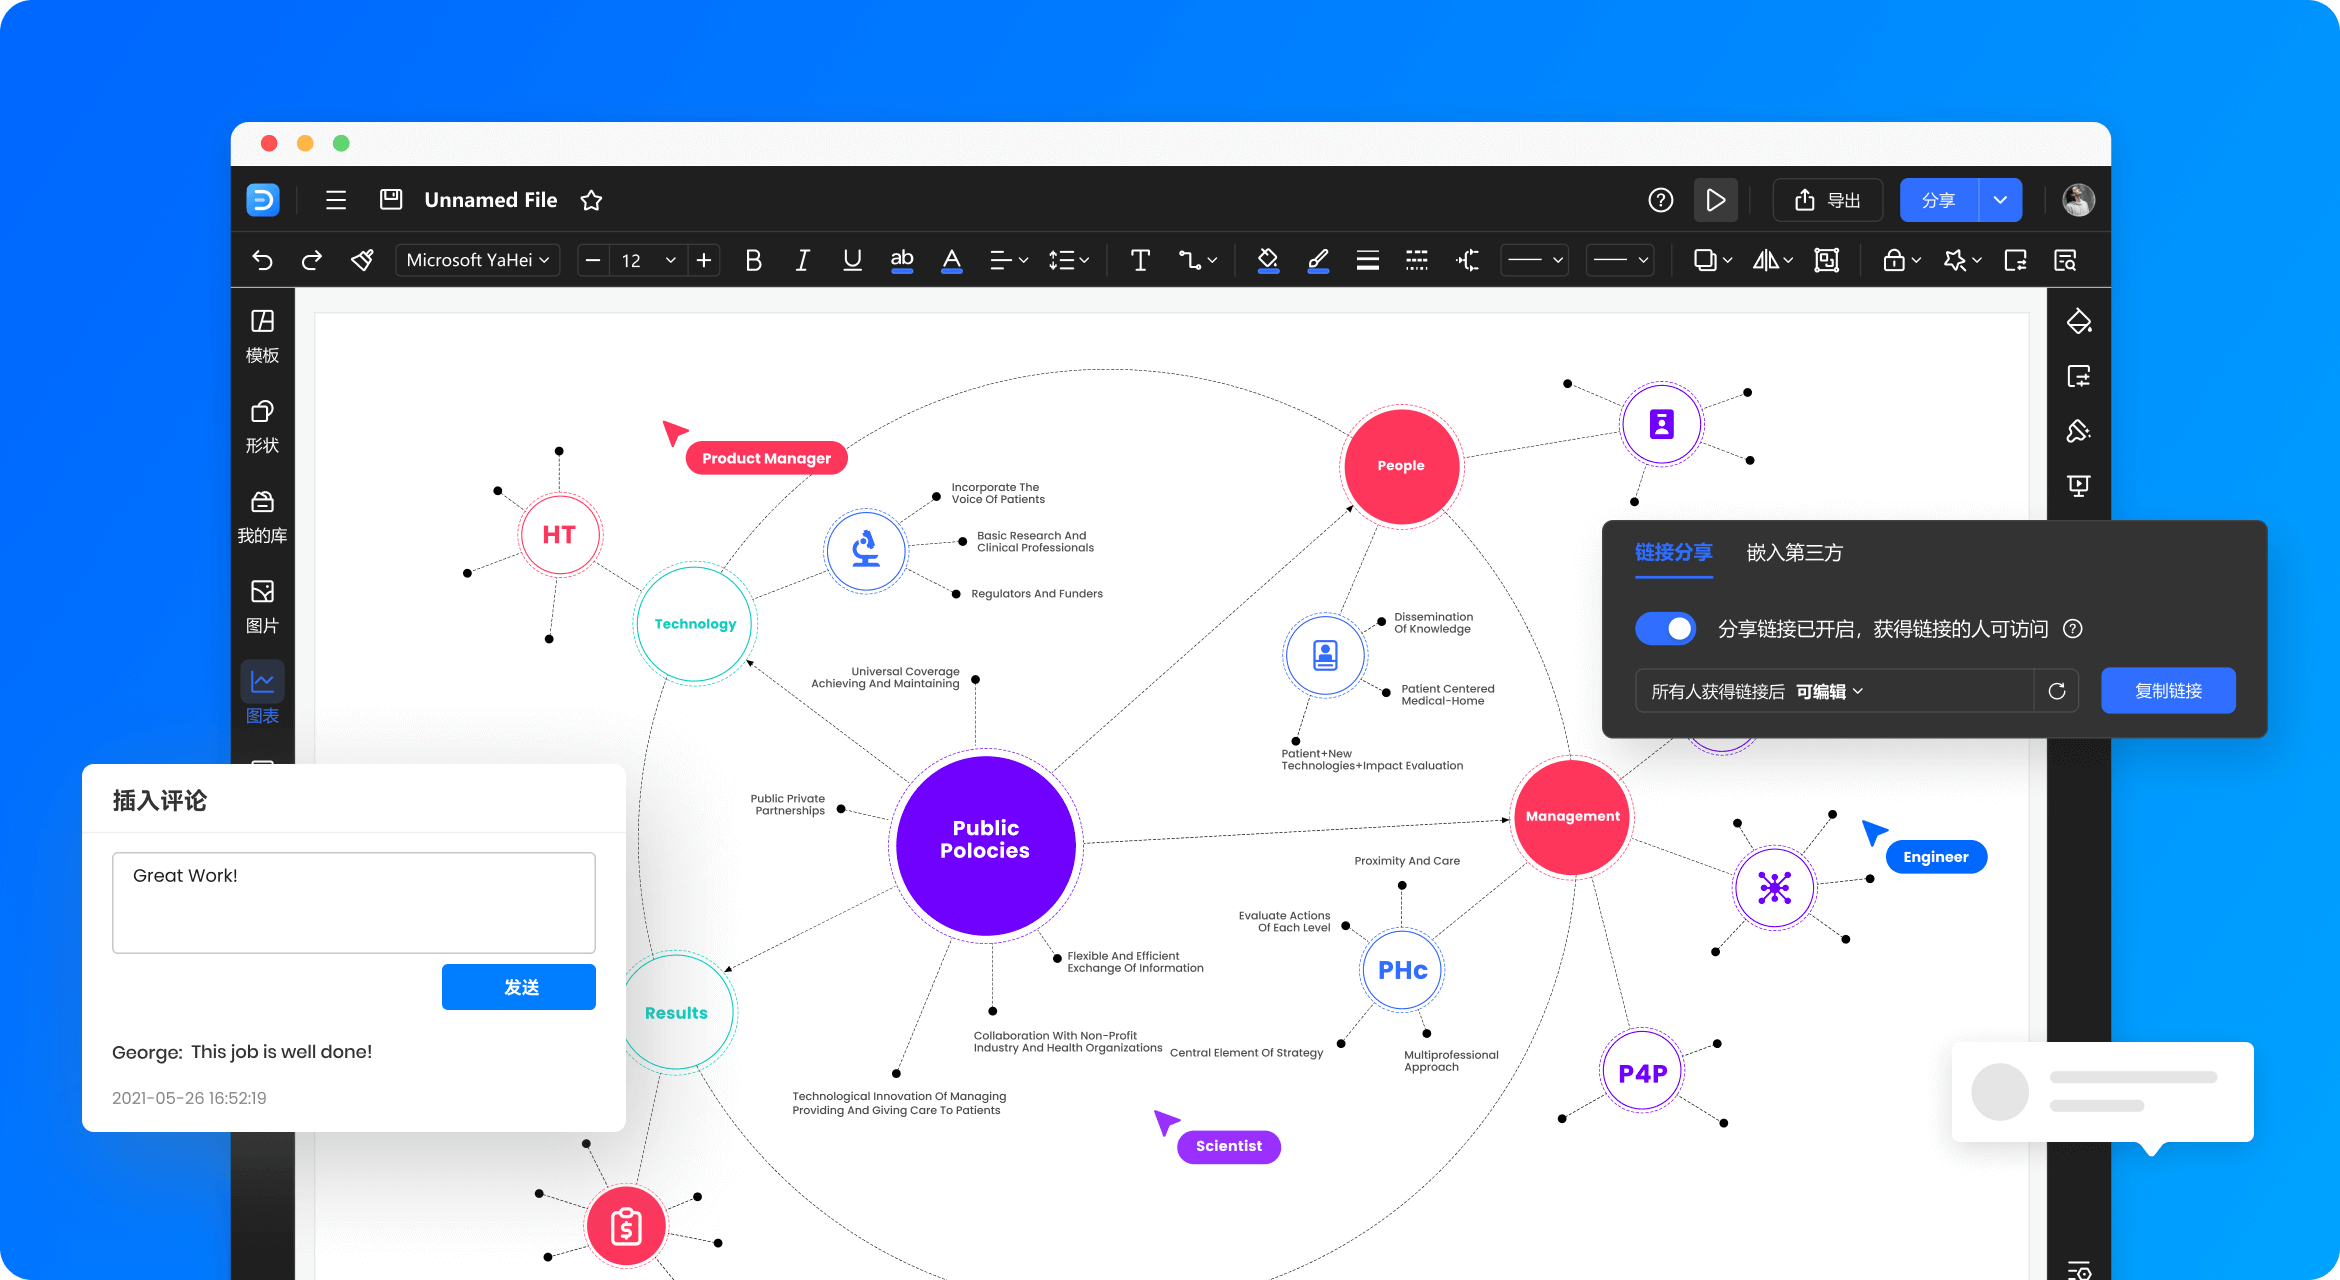Select the 链接分享 tab
The height and width of the screenshot is (1280, 2340).
[1673, 552]
